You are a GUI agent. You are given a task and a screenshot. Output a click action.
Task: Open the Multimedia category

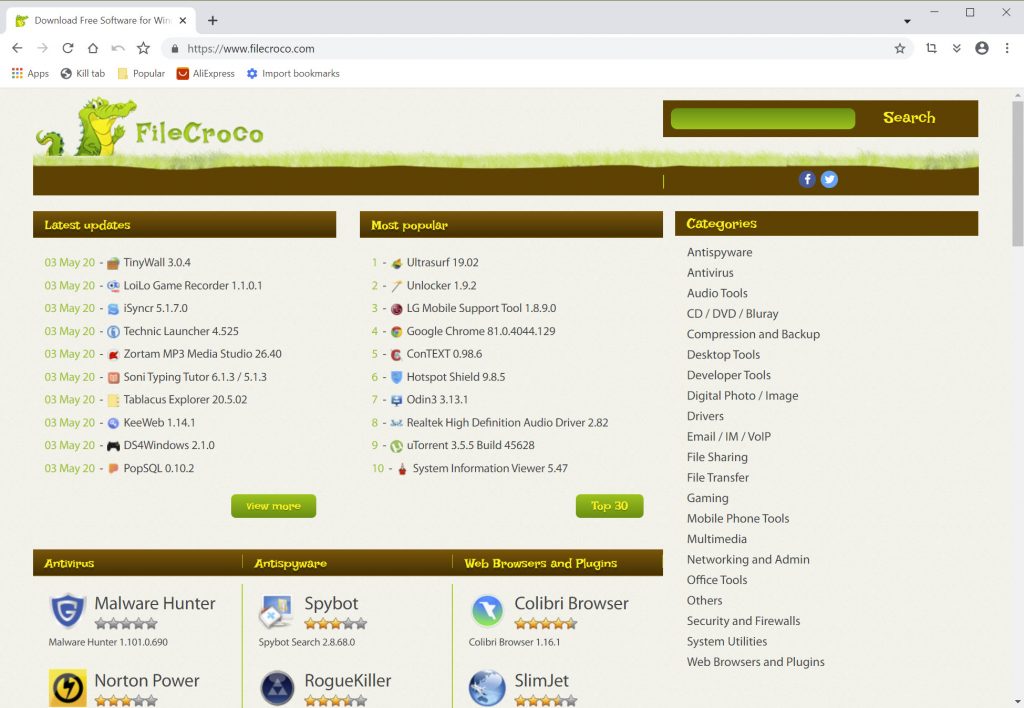click(x=716, y=539)
